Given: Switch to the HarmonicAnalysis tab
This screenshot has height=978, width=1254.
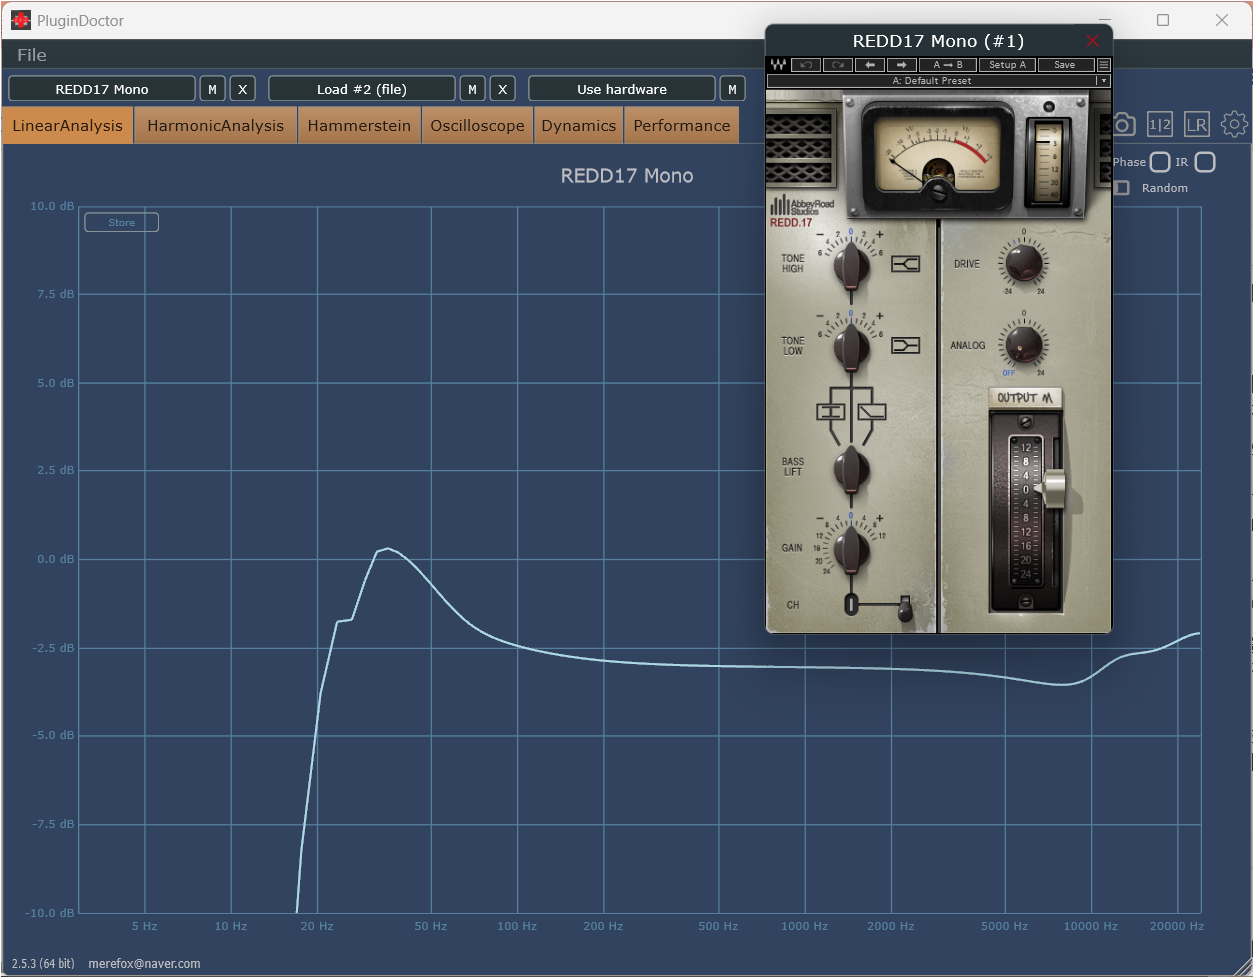Looking at the screenshot, I should pos(215,126).
